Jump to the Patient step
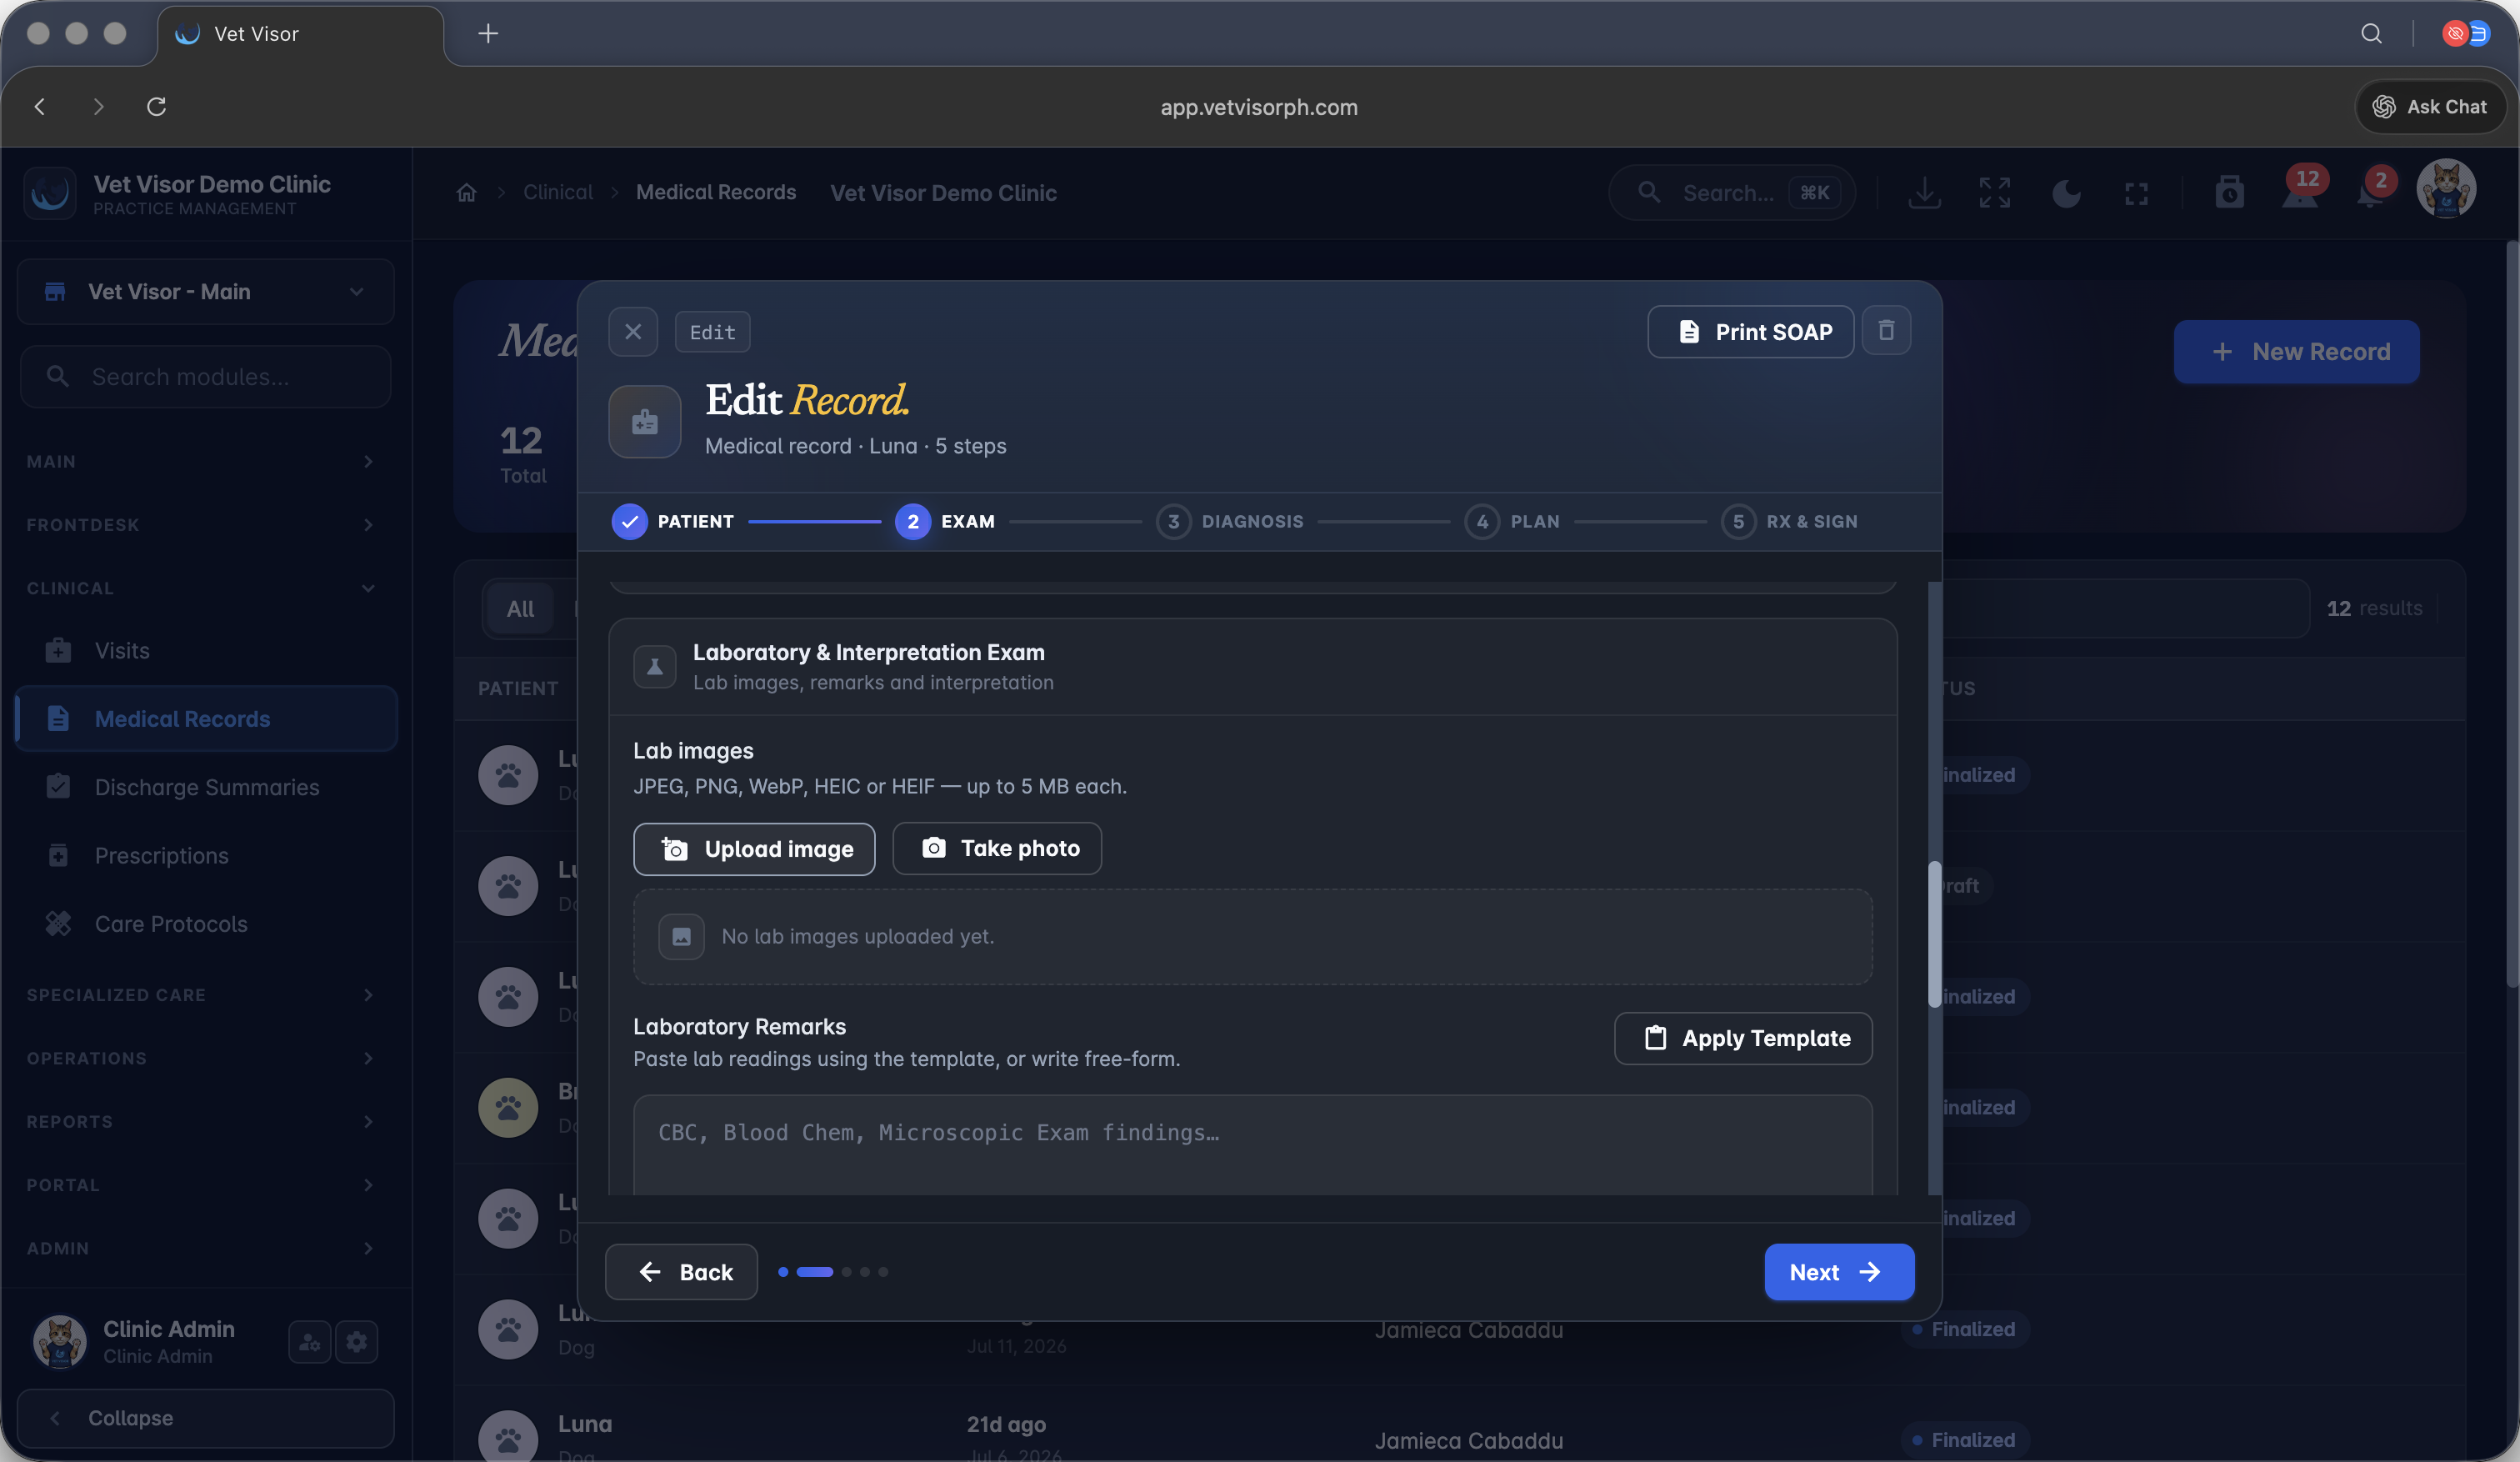Viewport: 2520px width, 1462px height. click(673, 521)
